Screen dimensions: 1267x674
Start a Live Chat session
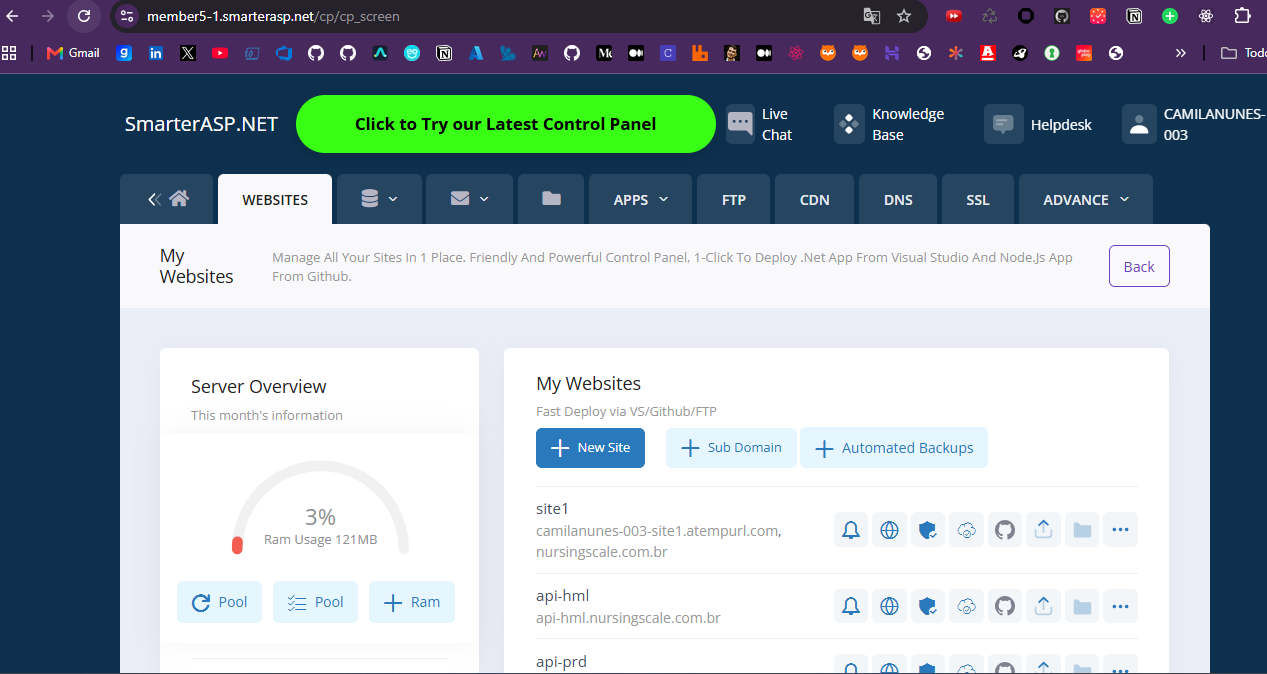[x=760, y=125]
